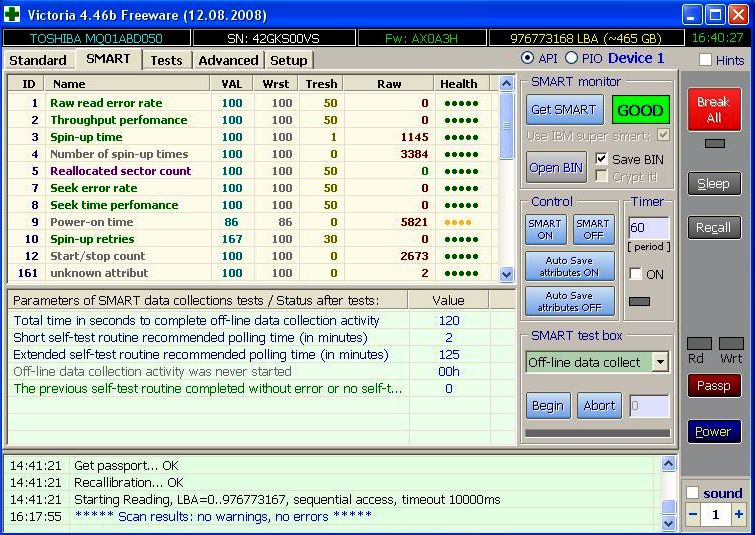Toggle the Save BIN checkbox
755x535 pixels.
601,159
